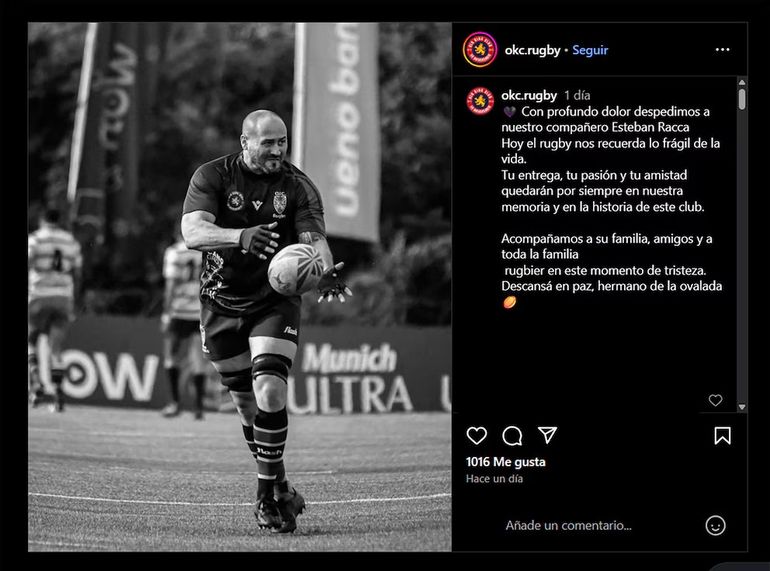
Task: Click the Hace un día timestamp
Action: point(495,479)
